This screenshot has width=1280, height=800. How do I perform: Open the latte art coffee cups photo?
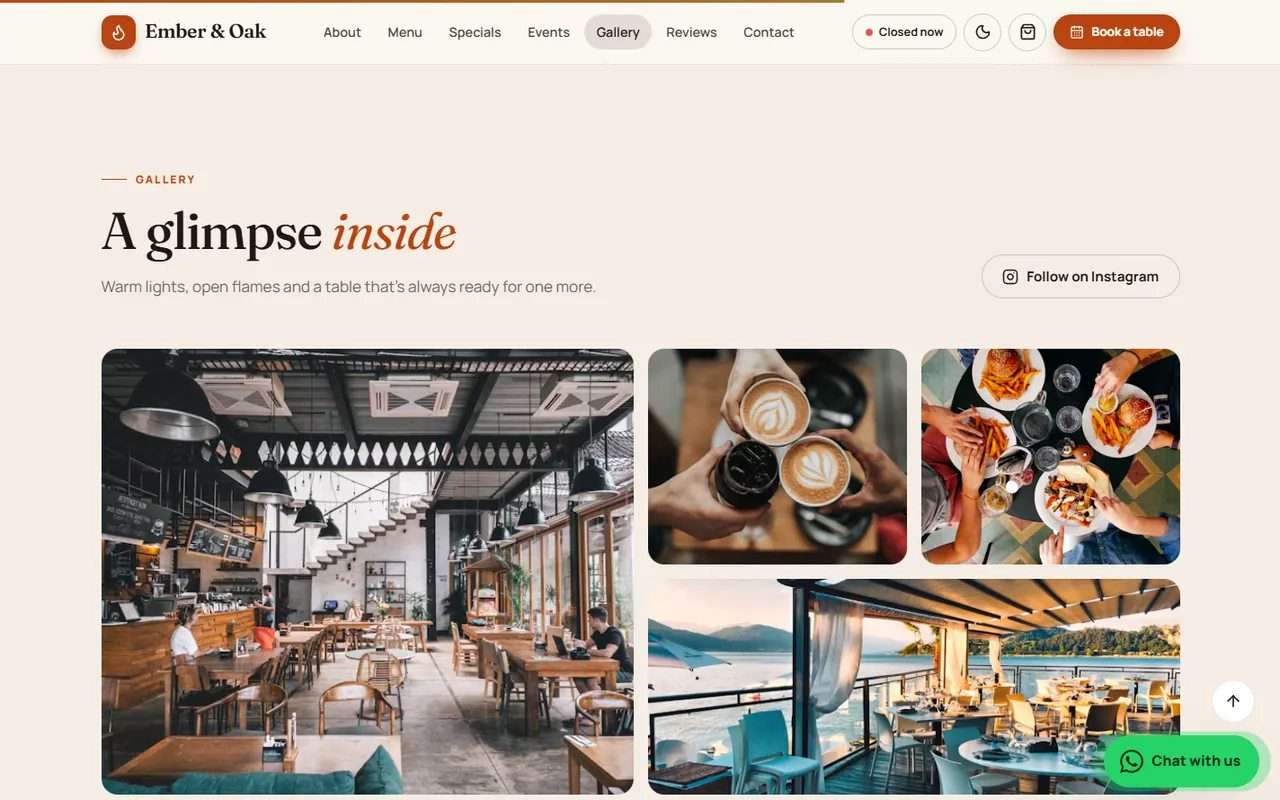[777, 457]
